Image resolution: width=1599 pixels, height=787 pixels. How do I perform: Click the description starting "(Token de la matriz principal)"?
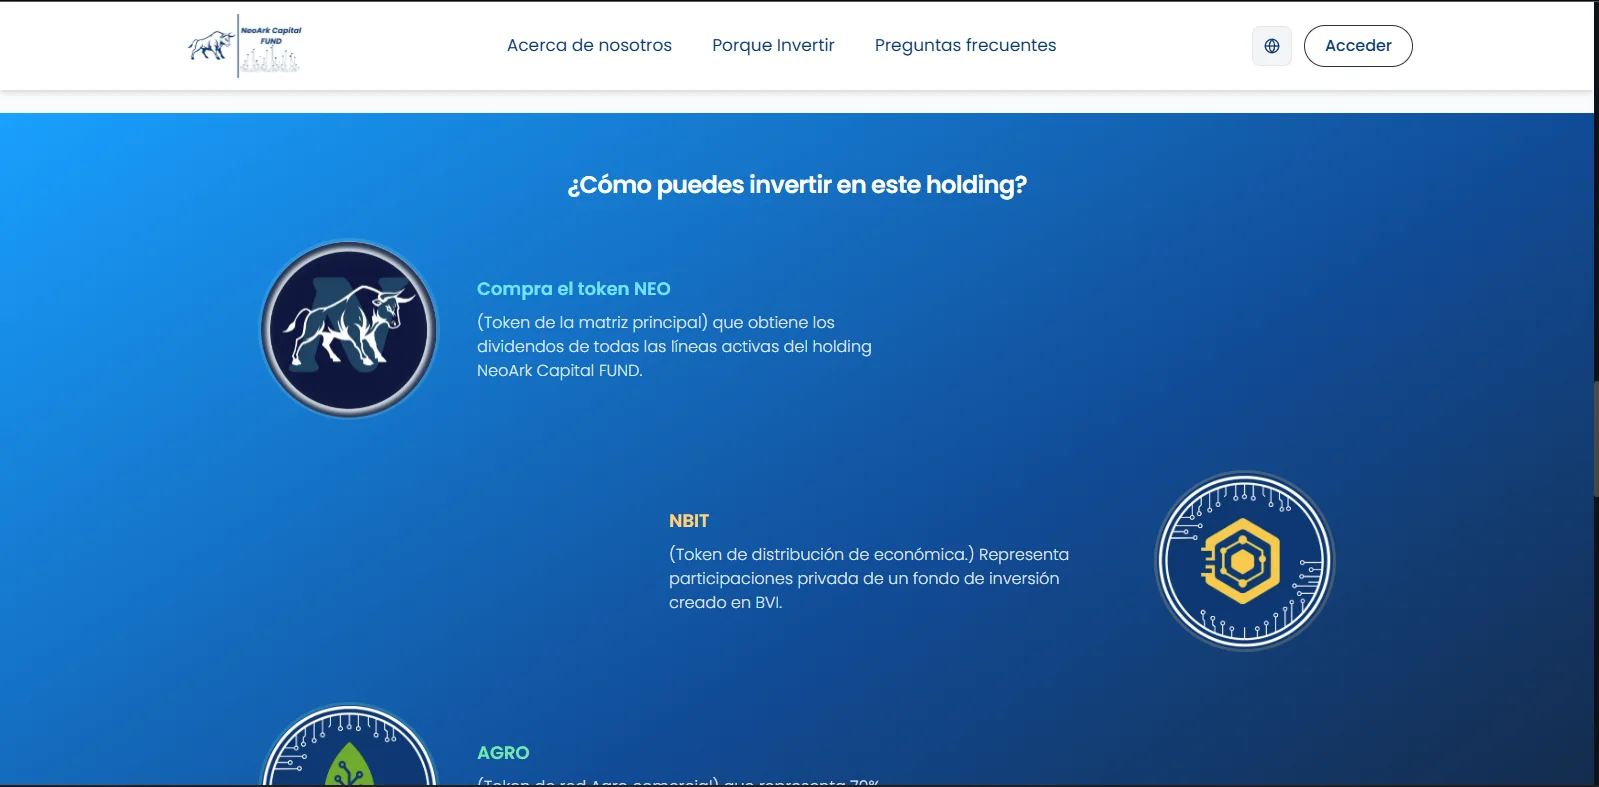tap(674, 346)
